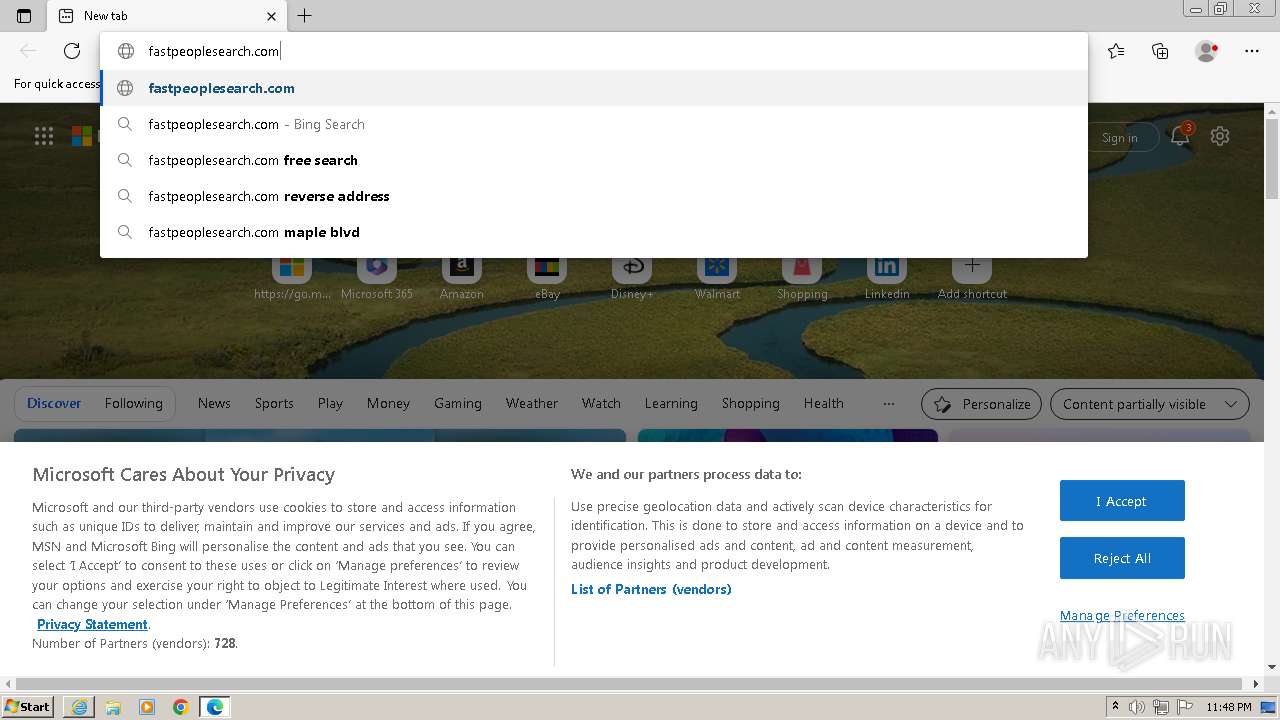
Task: Launch Internet Explorer from taskbar
Action: click(79, 707)
